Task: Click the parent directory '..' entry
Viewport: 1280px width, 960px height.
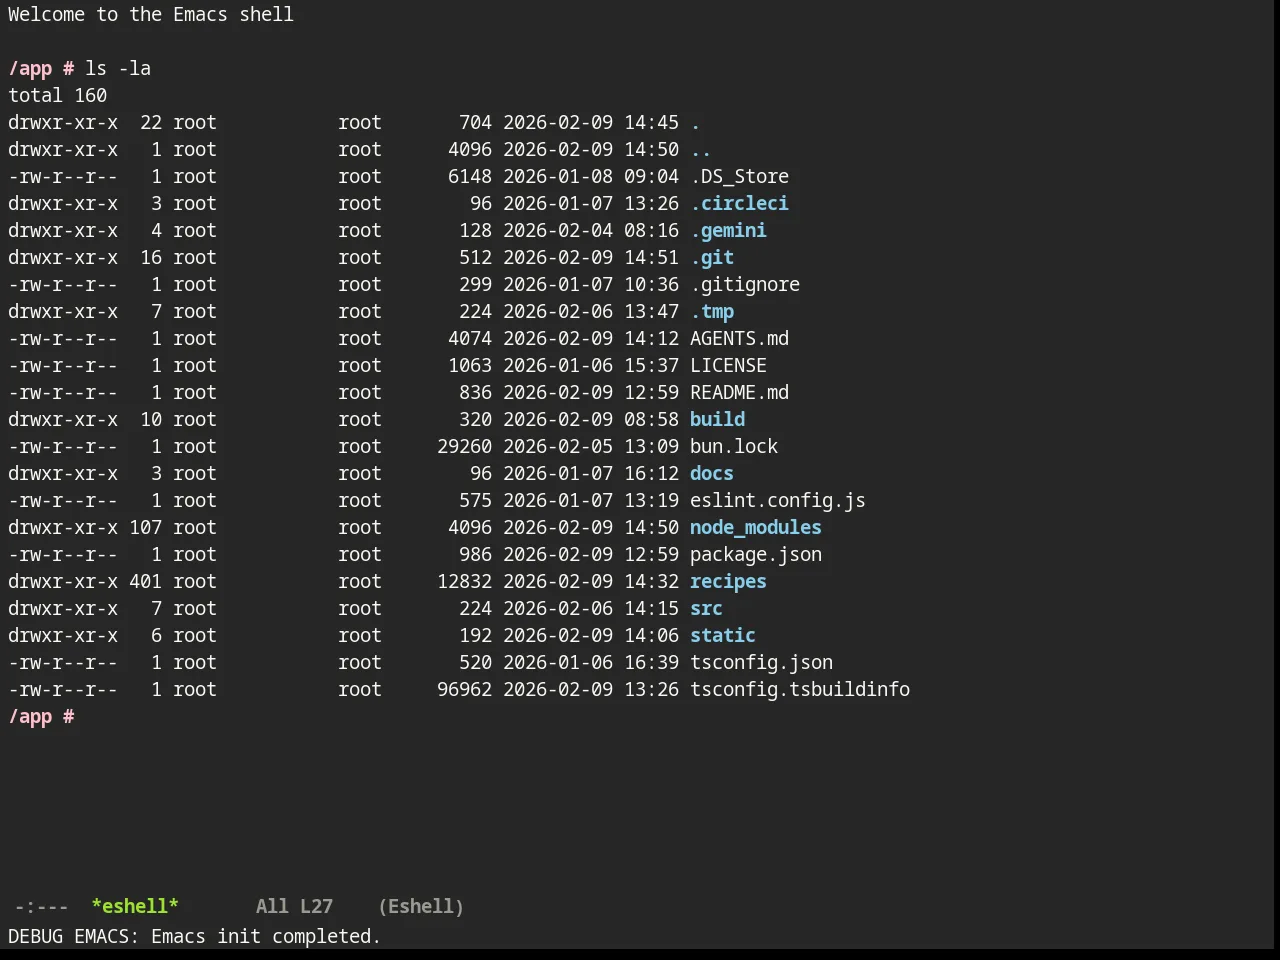Action: (701, 149)
